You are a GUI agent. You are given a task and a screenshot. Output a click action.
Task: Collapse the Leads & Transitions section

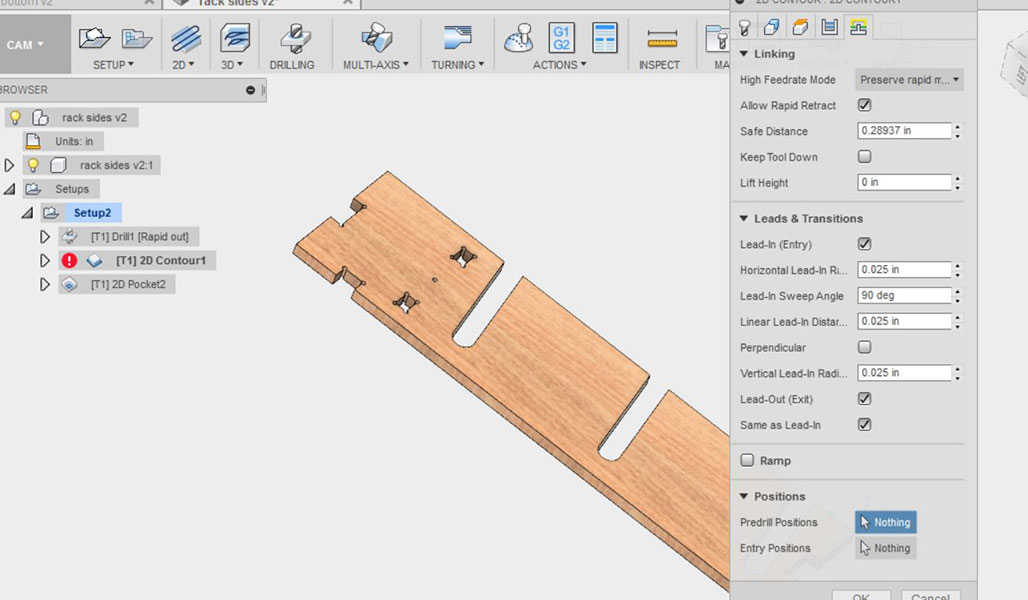743,218
